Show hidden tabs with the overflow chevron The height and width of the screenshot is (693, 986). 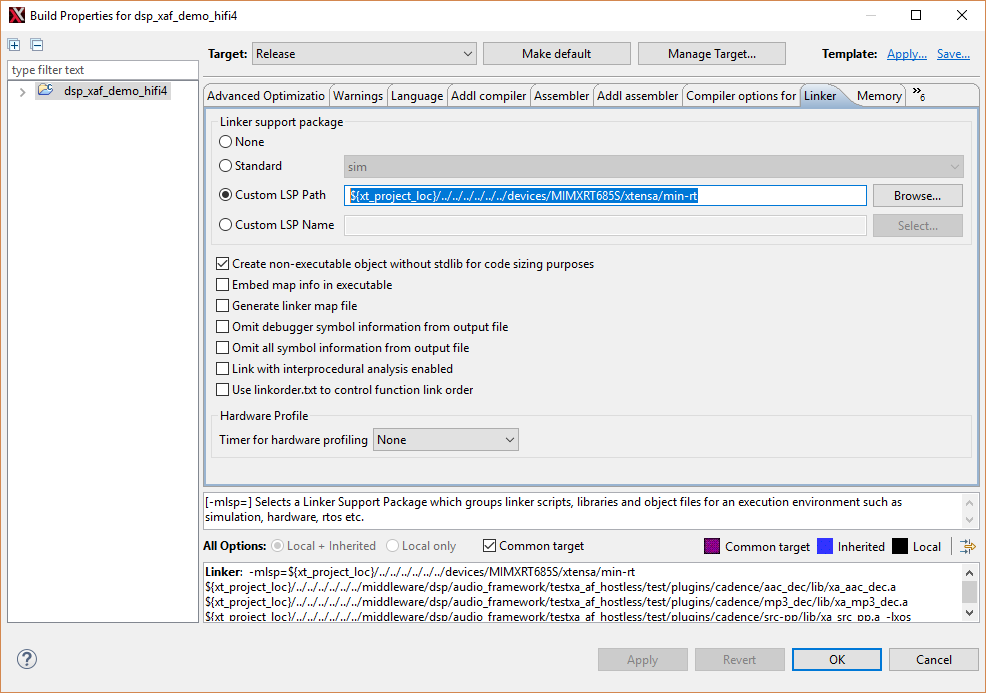tap(918, 95)
